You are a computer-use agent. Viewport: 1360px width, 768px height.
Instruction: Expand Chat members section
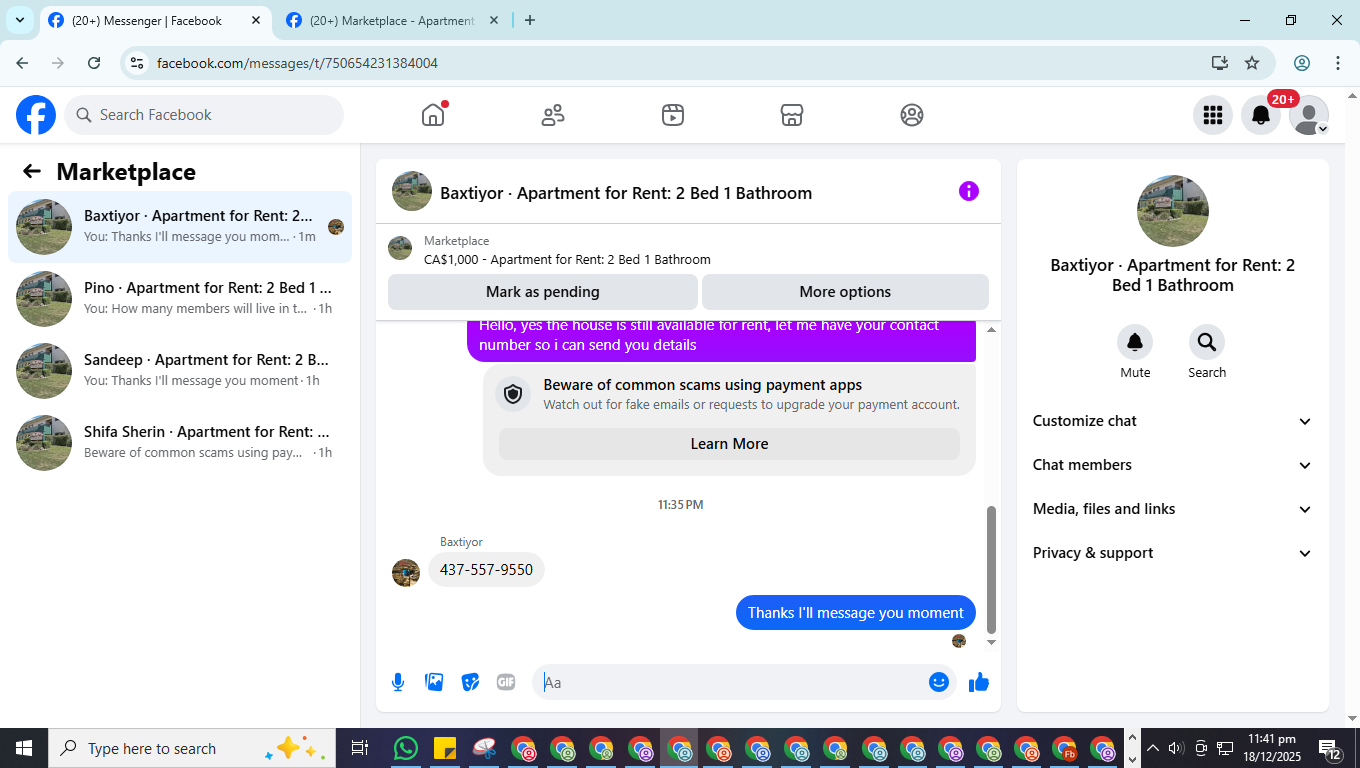click(1172, 465)
